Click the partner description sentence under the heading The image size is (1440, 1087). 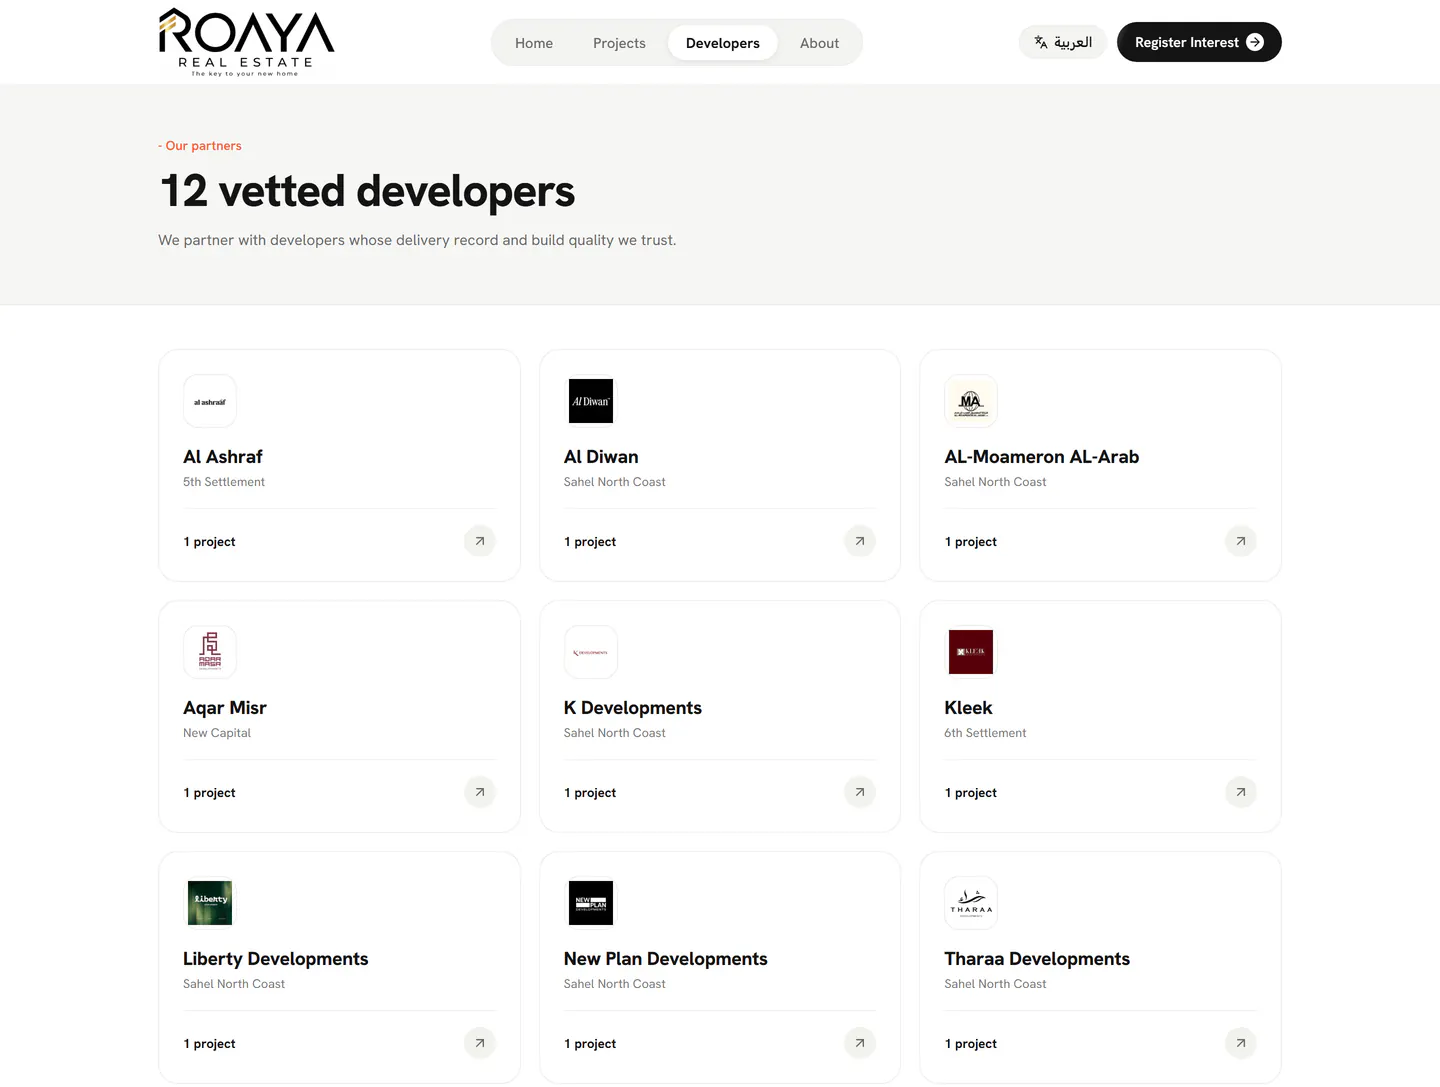417,240
